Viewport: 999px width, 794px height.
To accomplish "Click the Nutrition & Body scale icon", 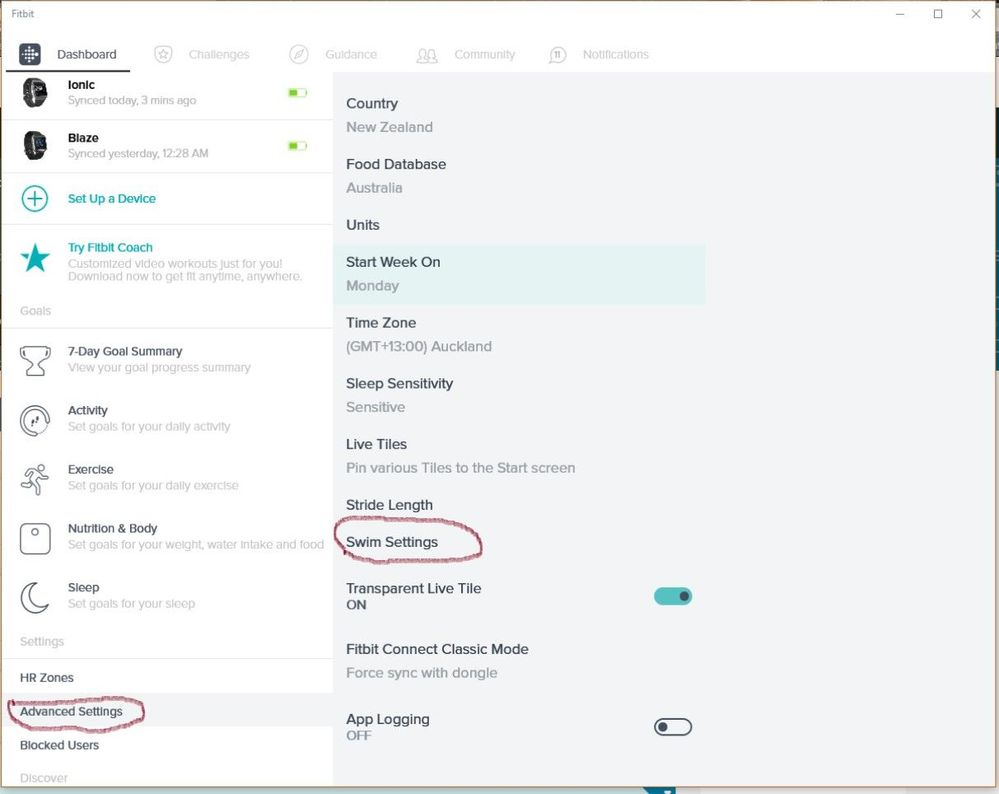I will click(x=35, y=538).
